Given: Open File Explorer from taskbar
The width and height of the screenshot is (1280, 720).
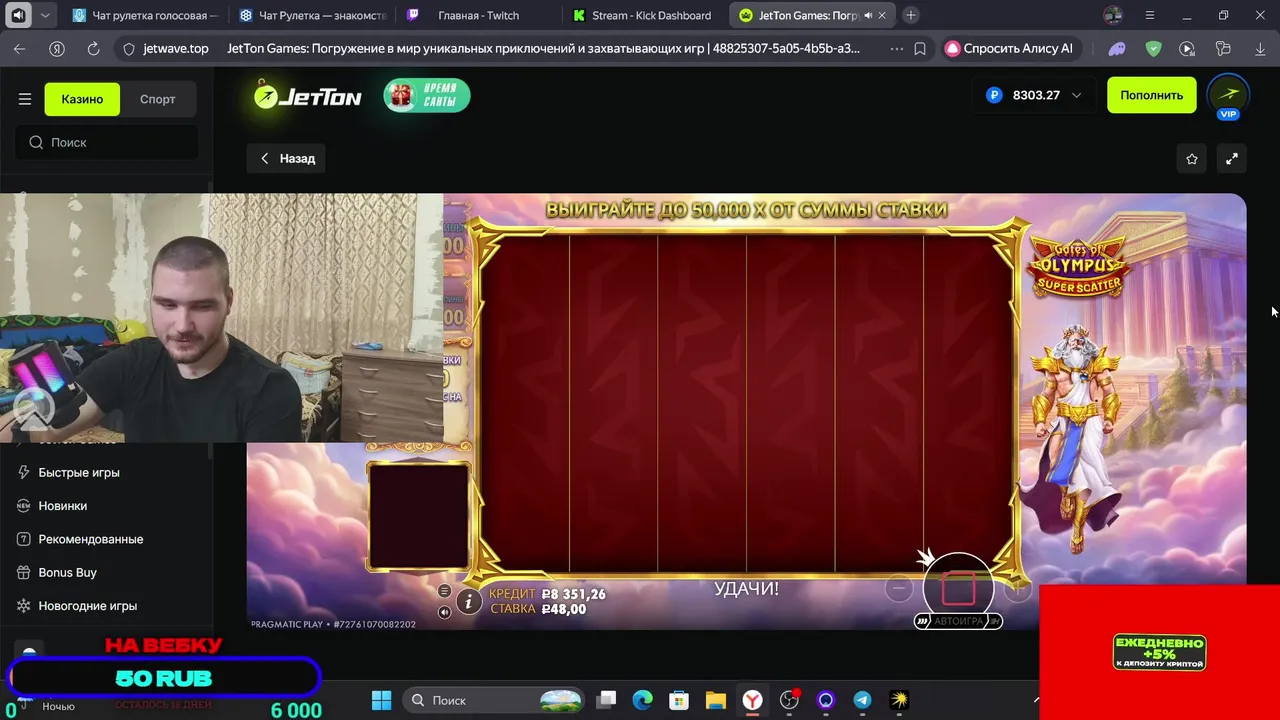Looking at the screenshot, I should tap(715, 700).
